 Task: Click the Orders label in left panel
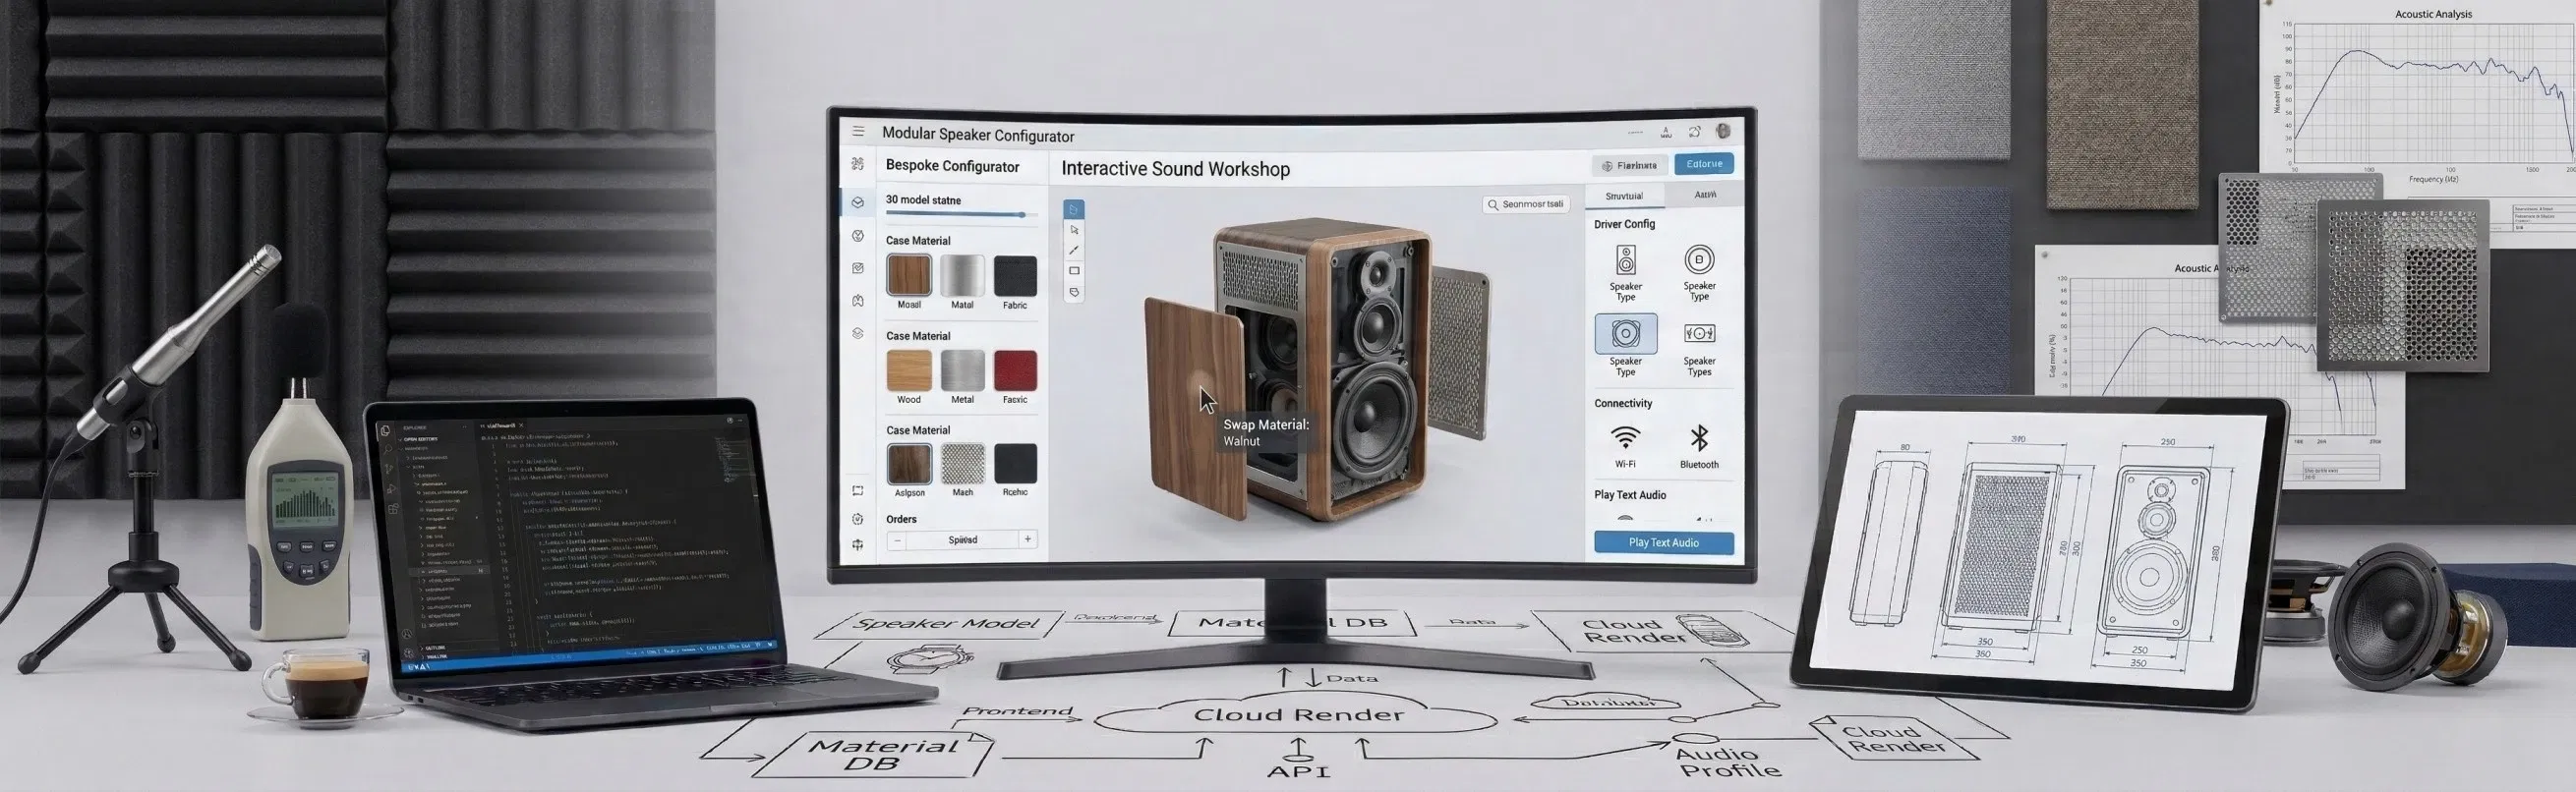point(901,519)
